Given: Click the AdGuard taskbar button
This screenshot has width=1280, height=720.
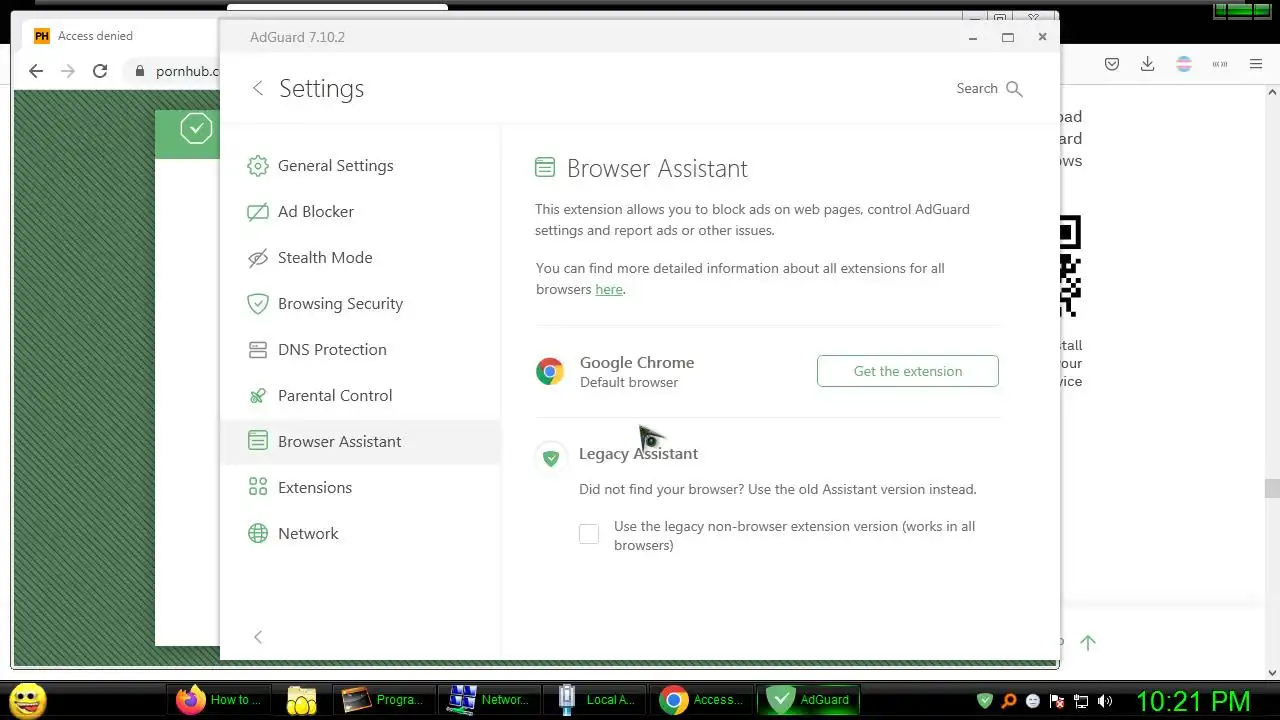Looking at the screenshot, I should pos(809,700).
